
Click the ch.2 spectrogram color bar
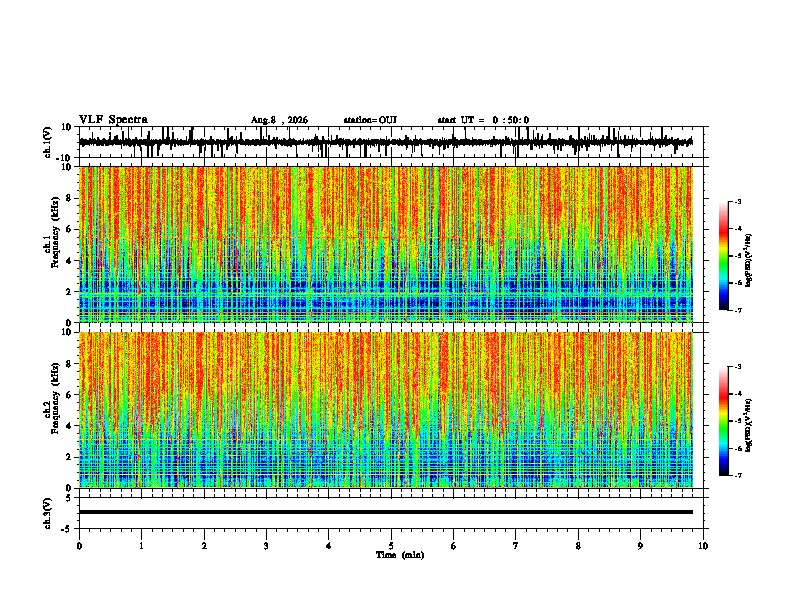click(724, 421)
